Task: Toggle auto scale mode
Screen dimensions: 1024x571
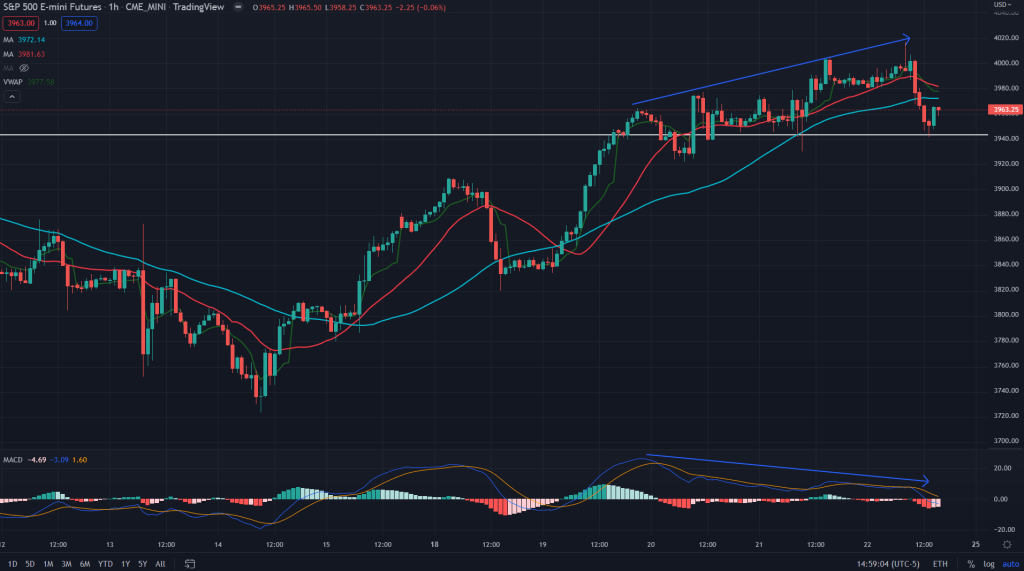Action: click(1008, 564)
